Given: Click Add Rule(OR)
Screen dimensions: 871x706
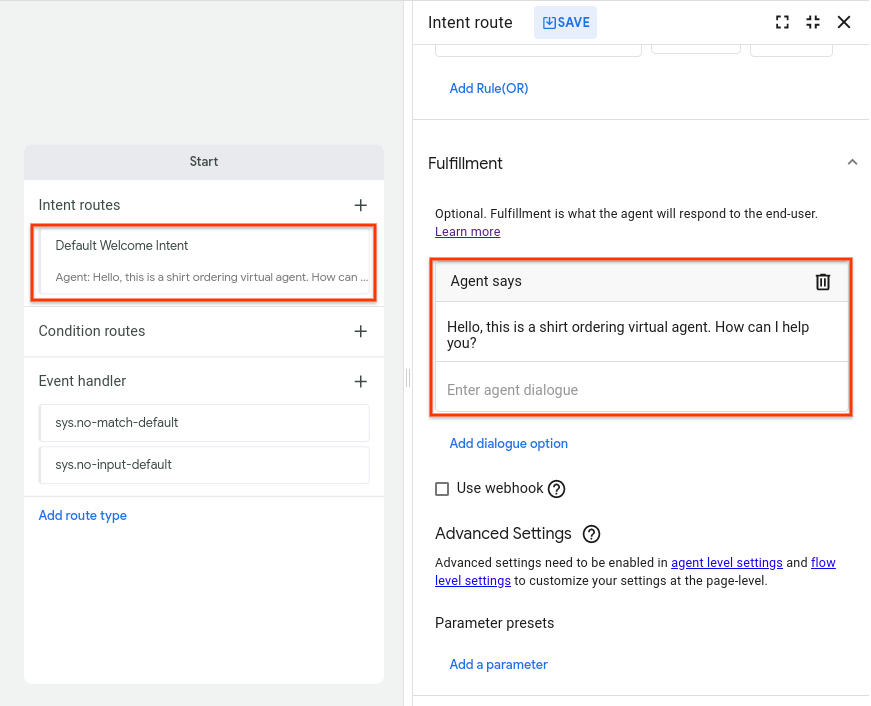Looking at the screenshot, I should click(489, 88).
